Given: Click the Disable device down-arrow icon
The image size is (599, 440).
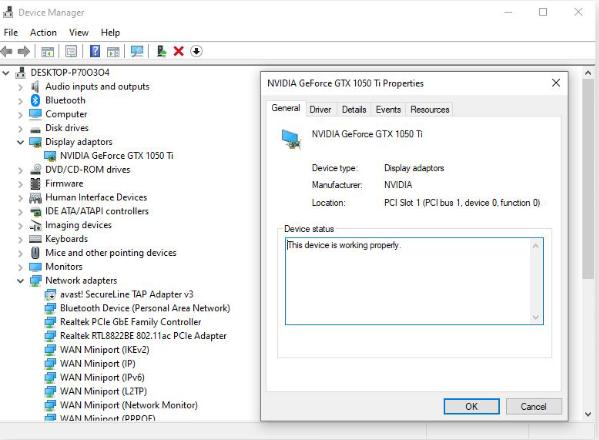Looking at the screenshot, I should [x=196, y=51].
